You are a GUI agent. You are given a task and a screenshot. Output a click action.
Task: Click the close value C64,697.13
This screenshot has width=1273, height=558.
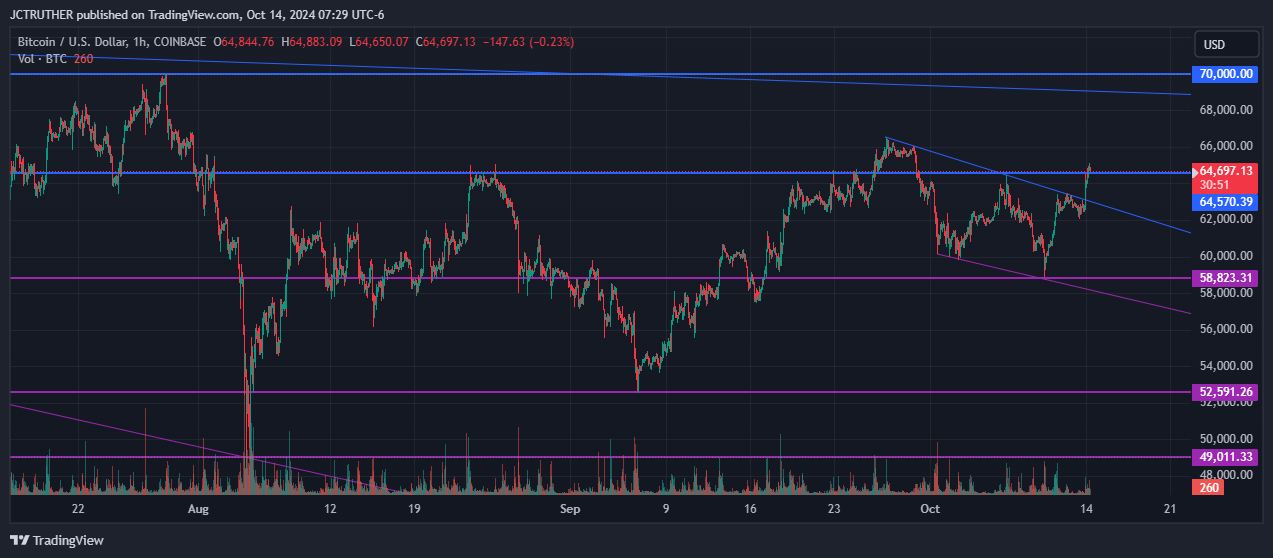(x=446, y=41)
